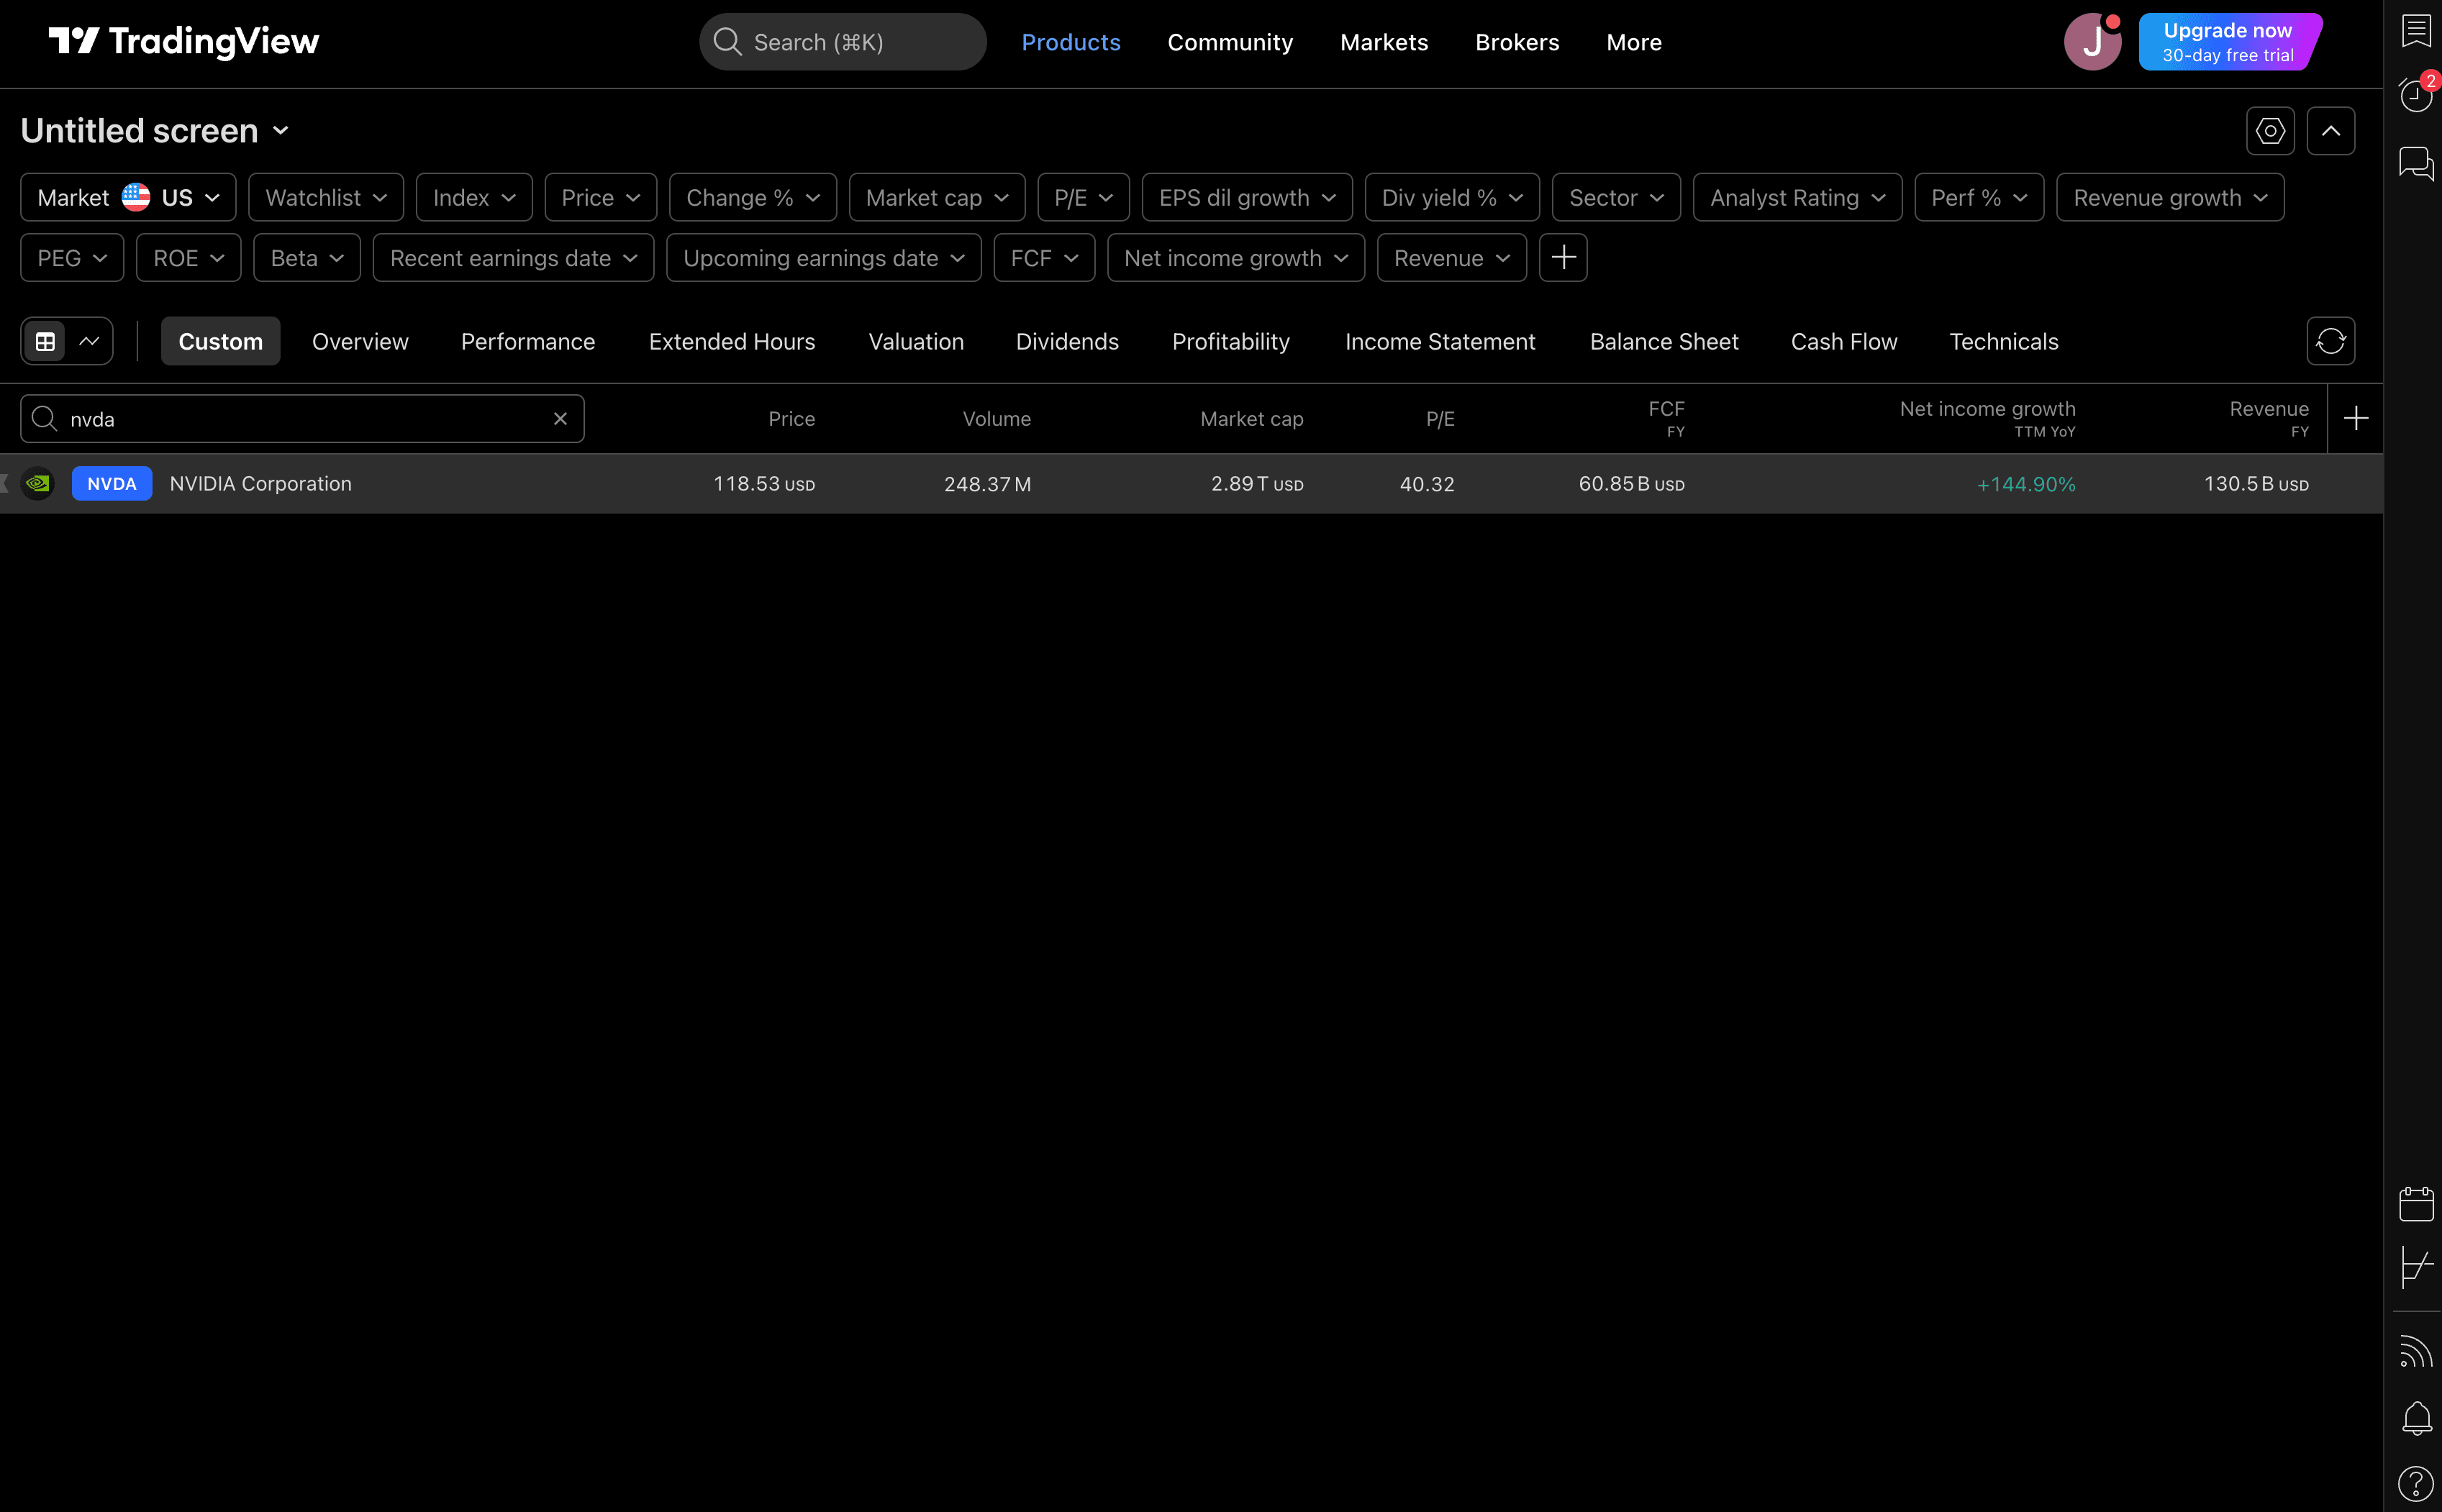Open the chats icon in right sidebar

[2415, 162]
